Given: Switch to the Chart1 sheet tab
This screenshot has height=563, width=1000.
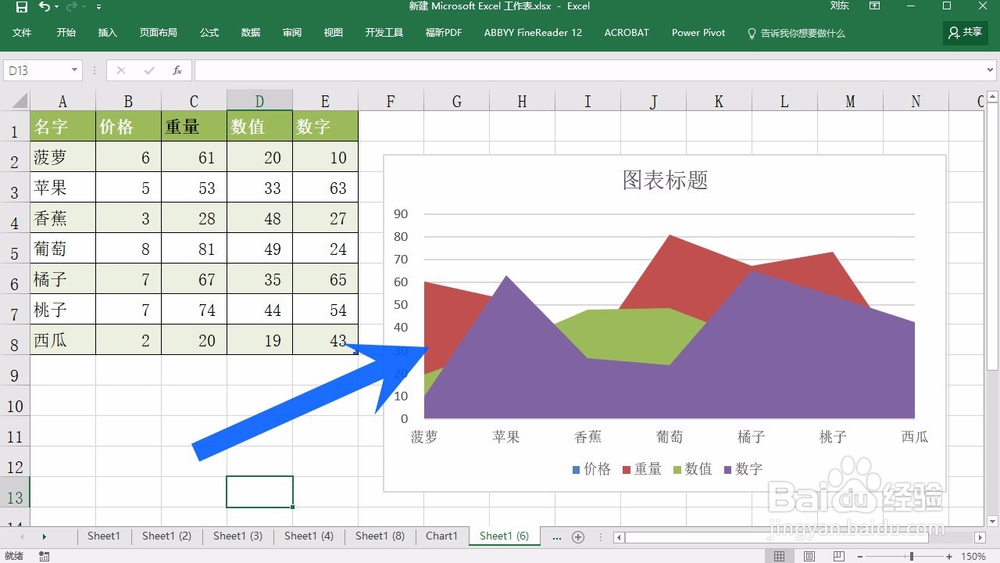Looking at the screenshot, I should [x=441, y=536].
